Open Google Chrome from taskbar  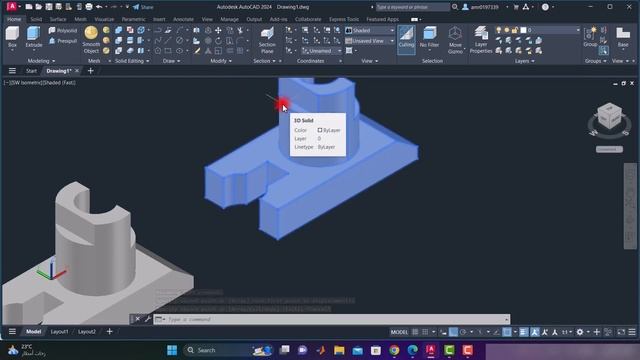click(x=394, y=350)
